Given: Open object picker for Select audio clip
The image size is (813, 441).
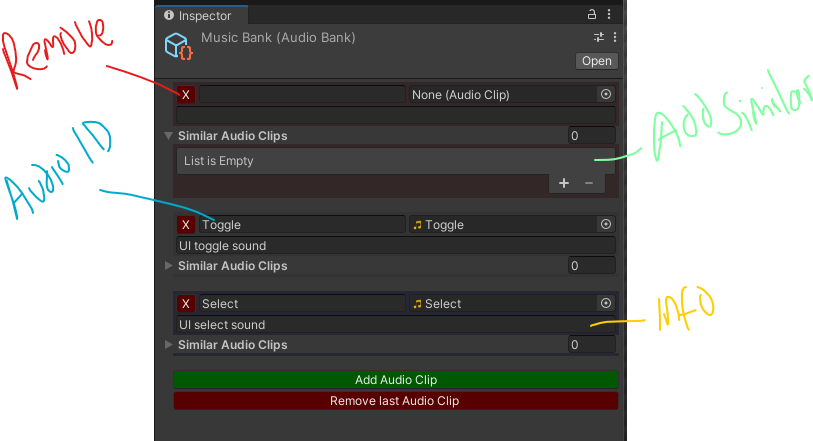Looking at the screenshot, I should [605, 303].
